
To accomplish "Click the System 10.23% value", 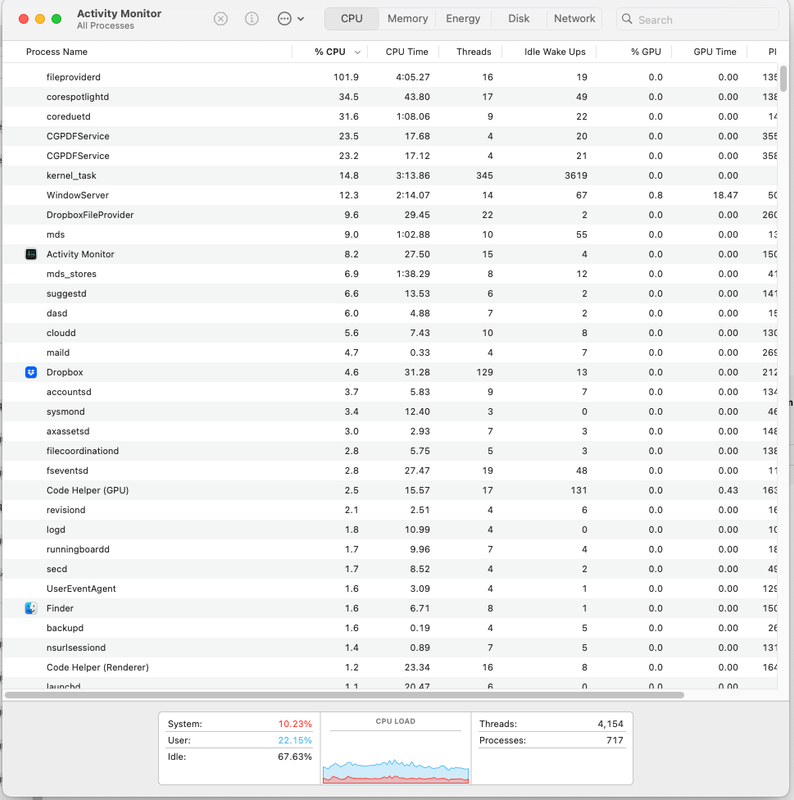I will [295, 723].
